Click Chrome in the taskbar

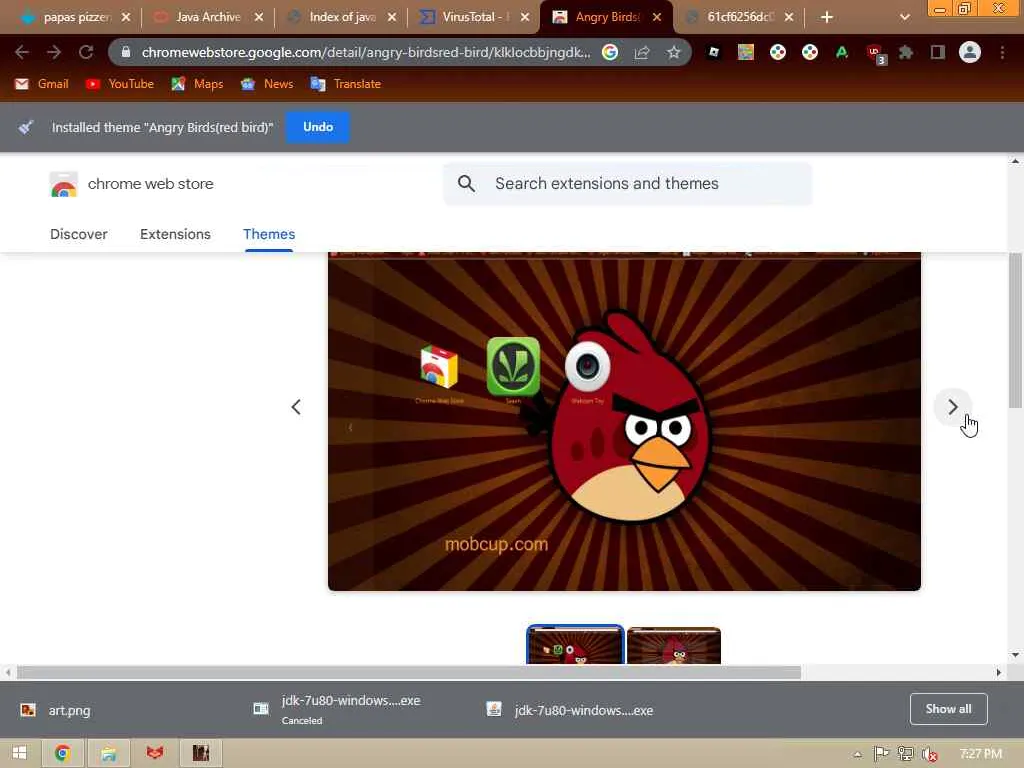click(62, 753)
